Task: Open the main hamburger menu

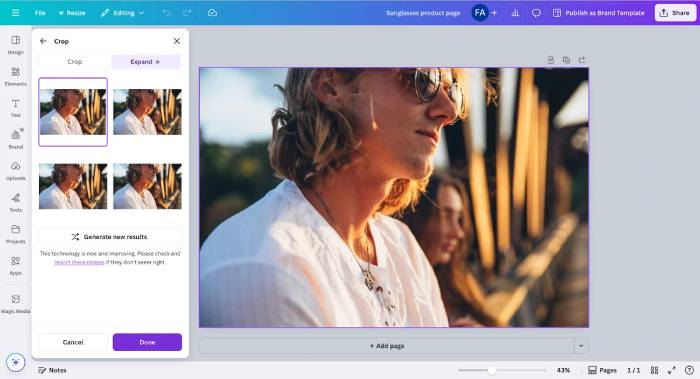Action: [x=16, y=13]
